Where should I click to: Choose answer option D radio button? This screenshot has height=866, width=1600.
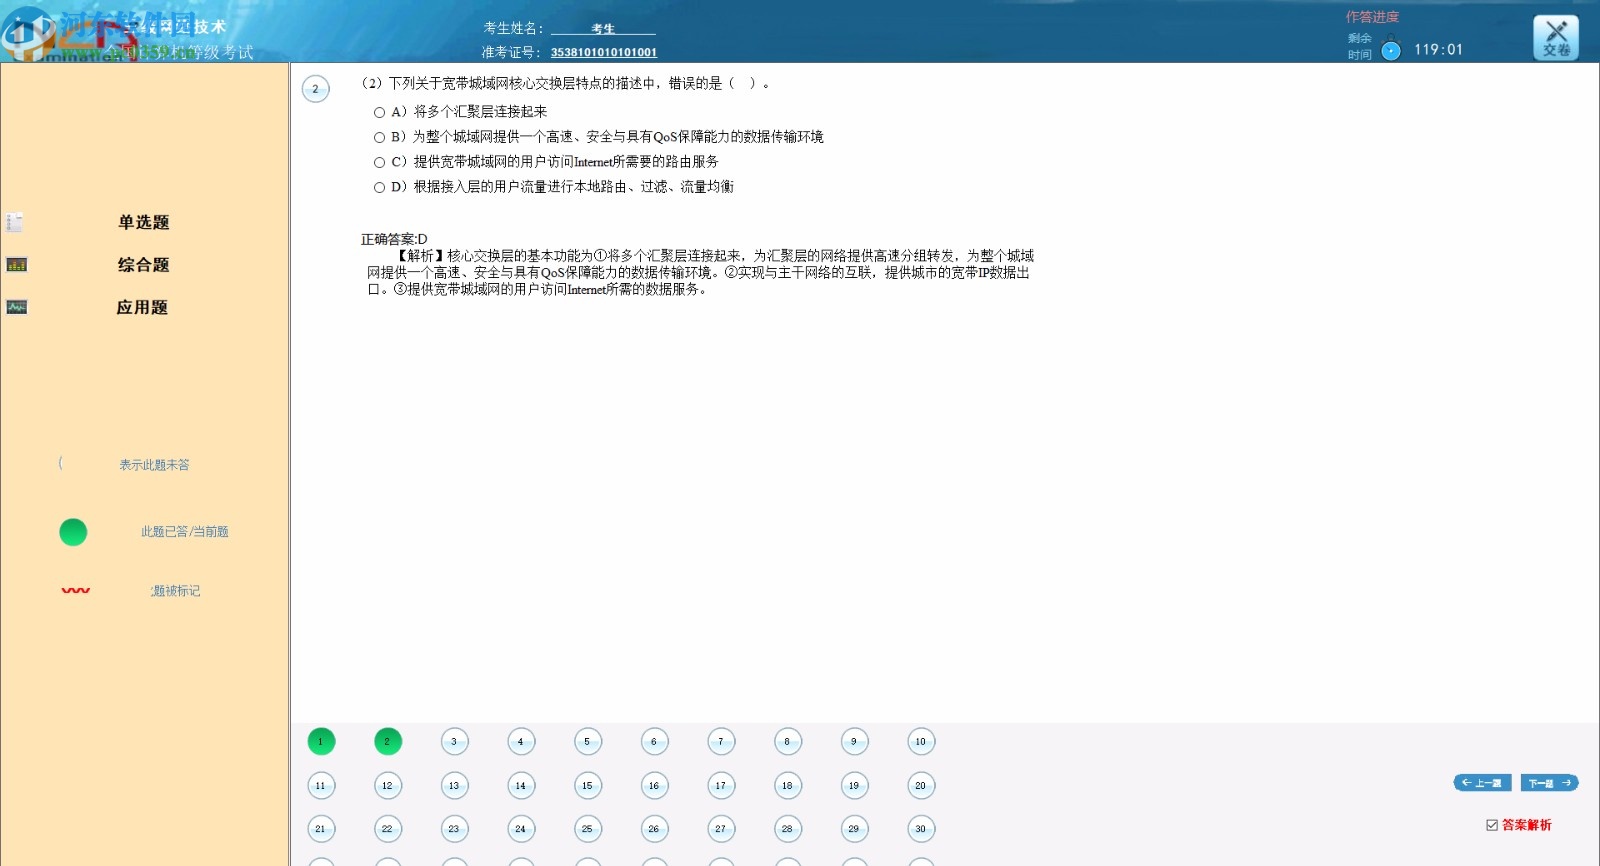(379, 187)
